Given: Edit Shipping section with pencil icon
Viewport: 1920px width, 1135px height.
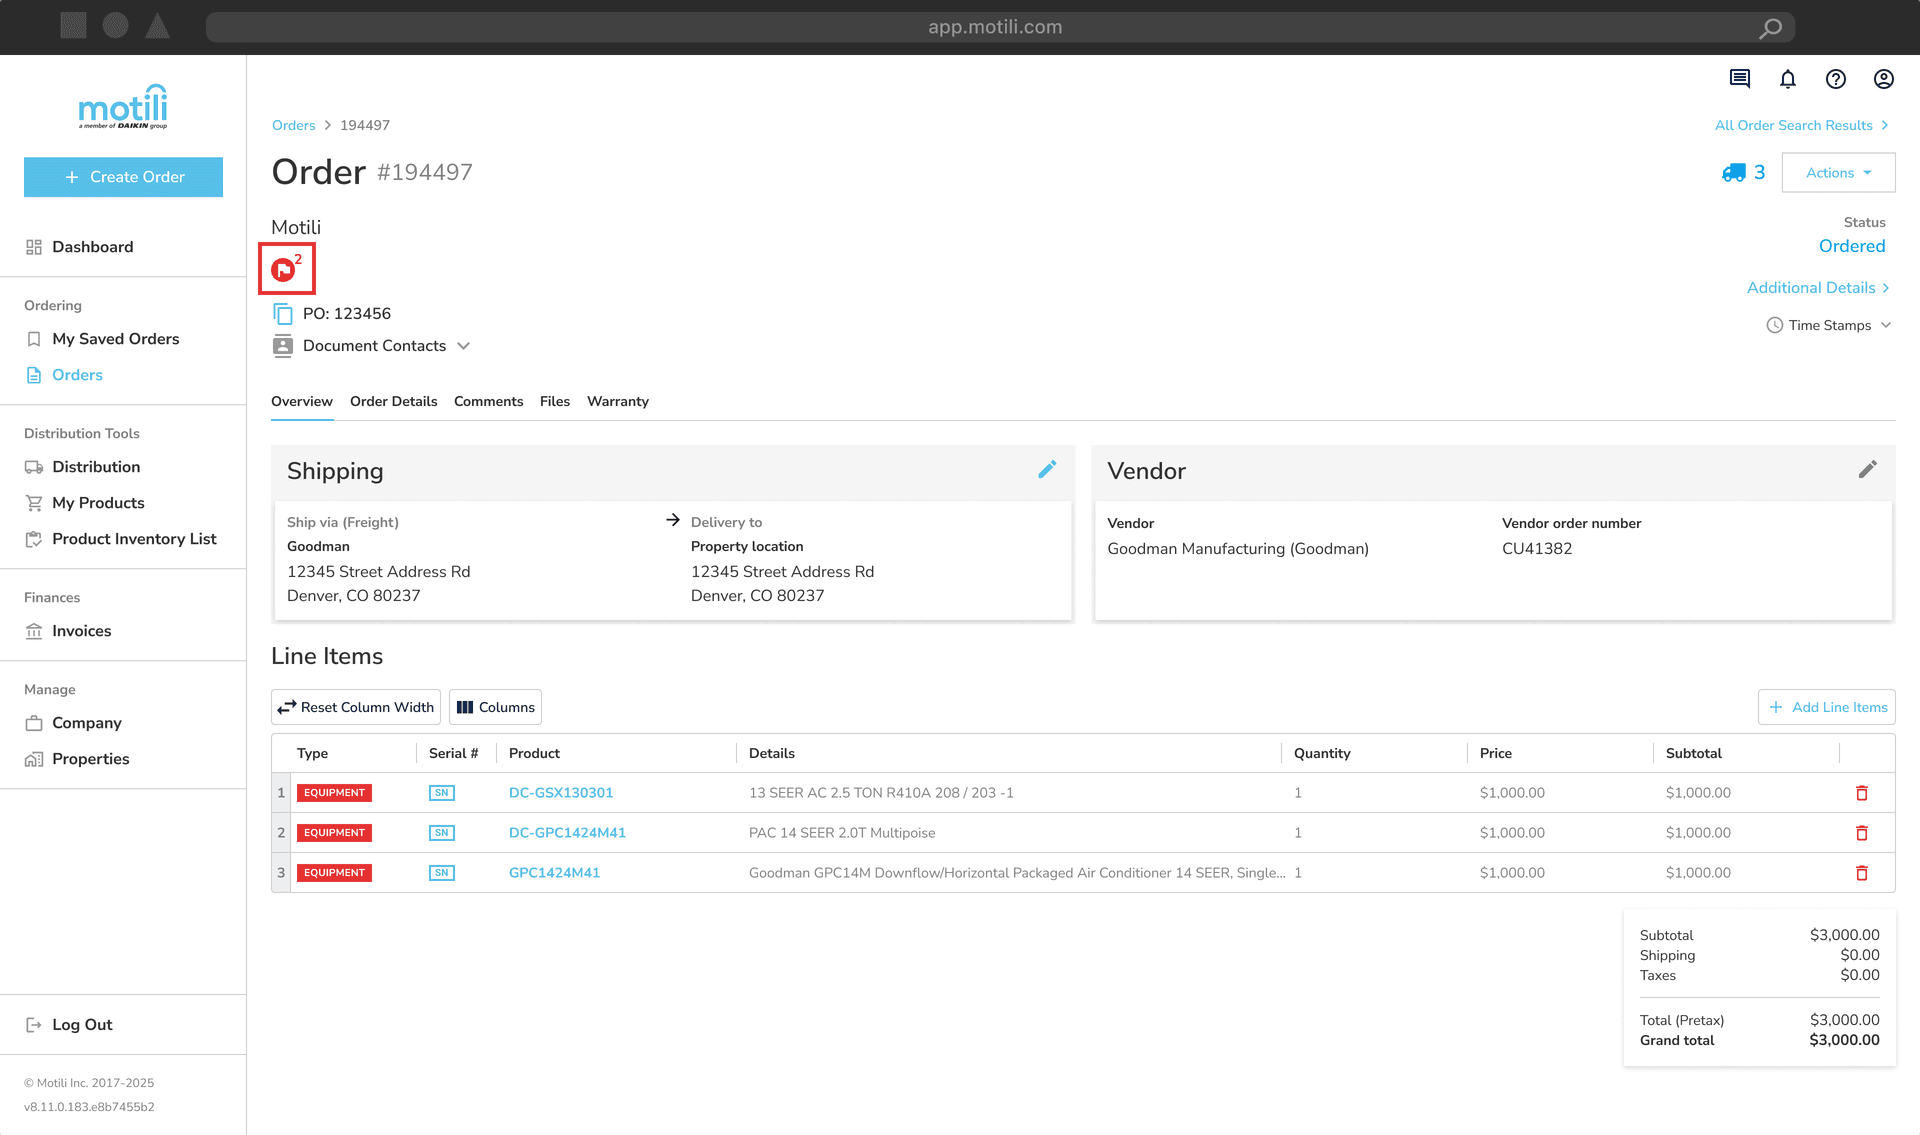Looking at the screenshot, I should coord(1047,470).
